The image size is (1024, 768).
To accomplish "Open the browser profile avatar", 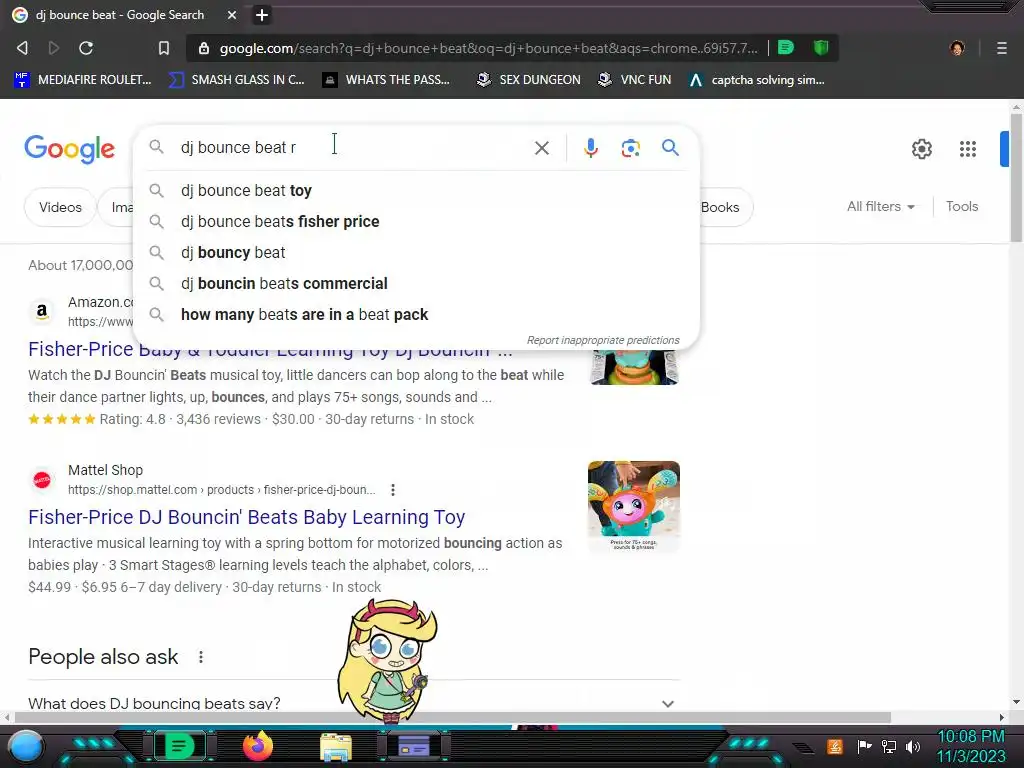I will pyautogui.click(x=957, y=48).
